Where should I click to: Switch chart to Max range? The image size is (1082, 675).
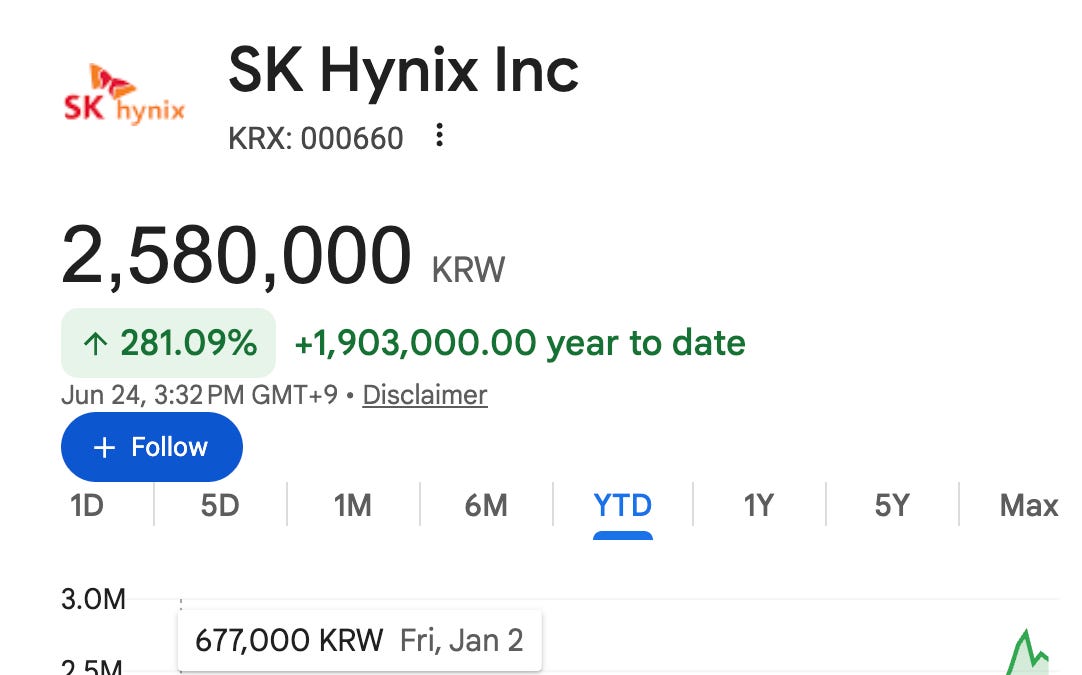pos(1028,506)
